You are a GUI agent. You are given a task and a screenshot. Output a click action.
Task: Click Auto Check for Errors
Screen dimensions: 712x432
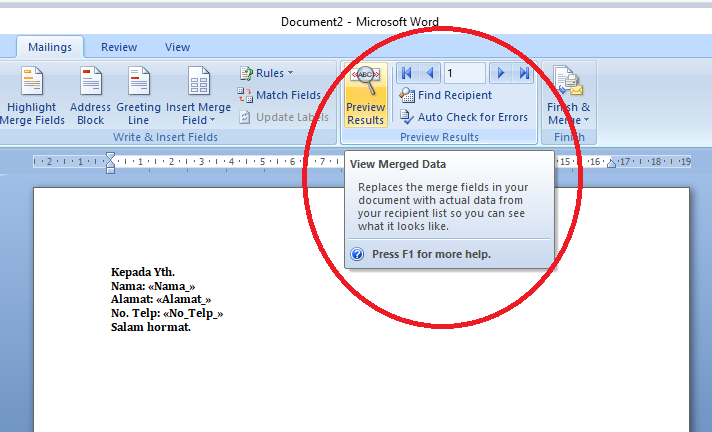coord(464,117)
